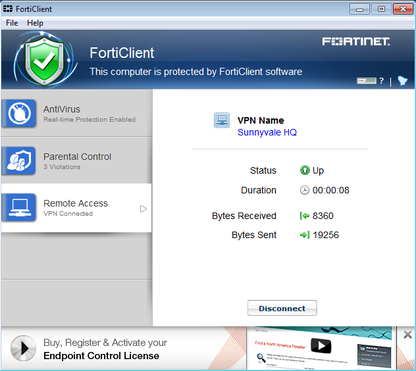Click the green Up status arrow icon
Viewport: 416px width, 371px height.
pos(305,170)
